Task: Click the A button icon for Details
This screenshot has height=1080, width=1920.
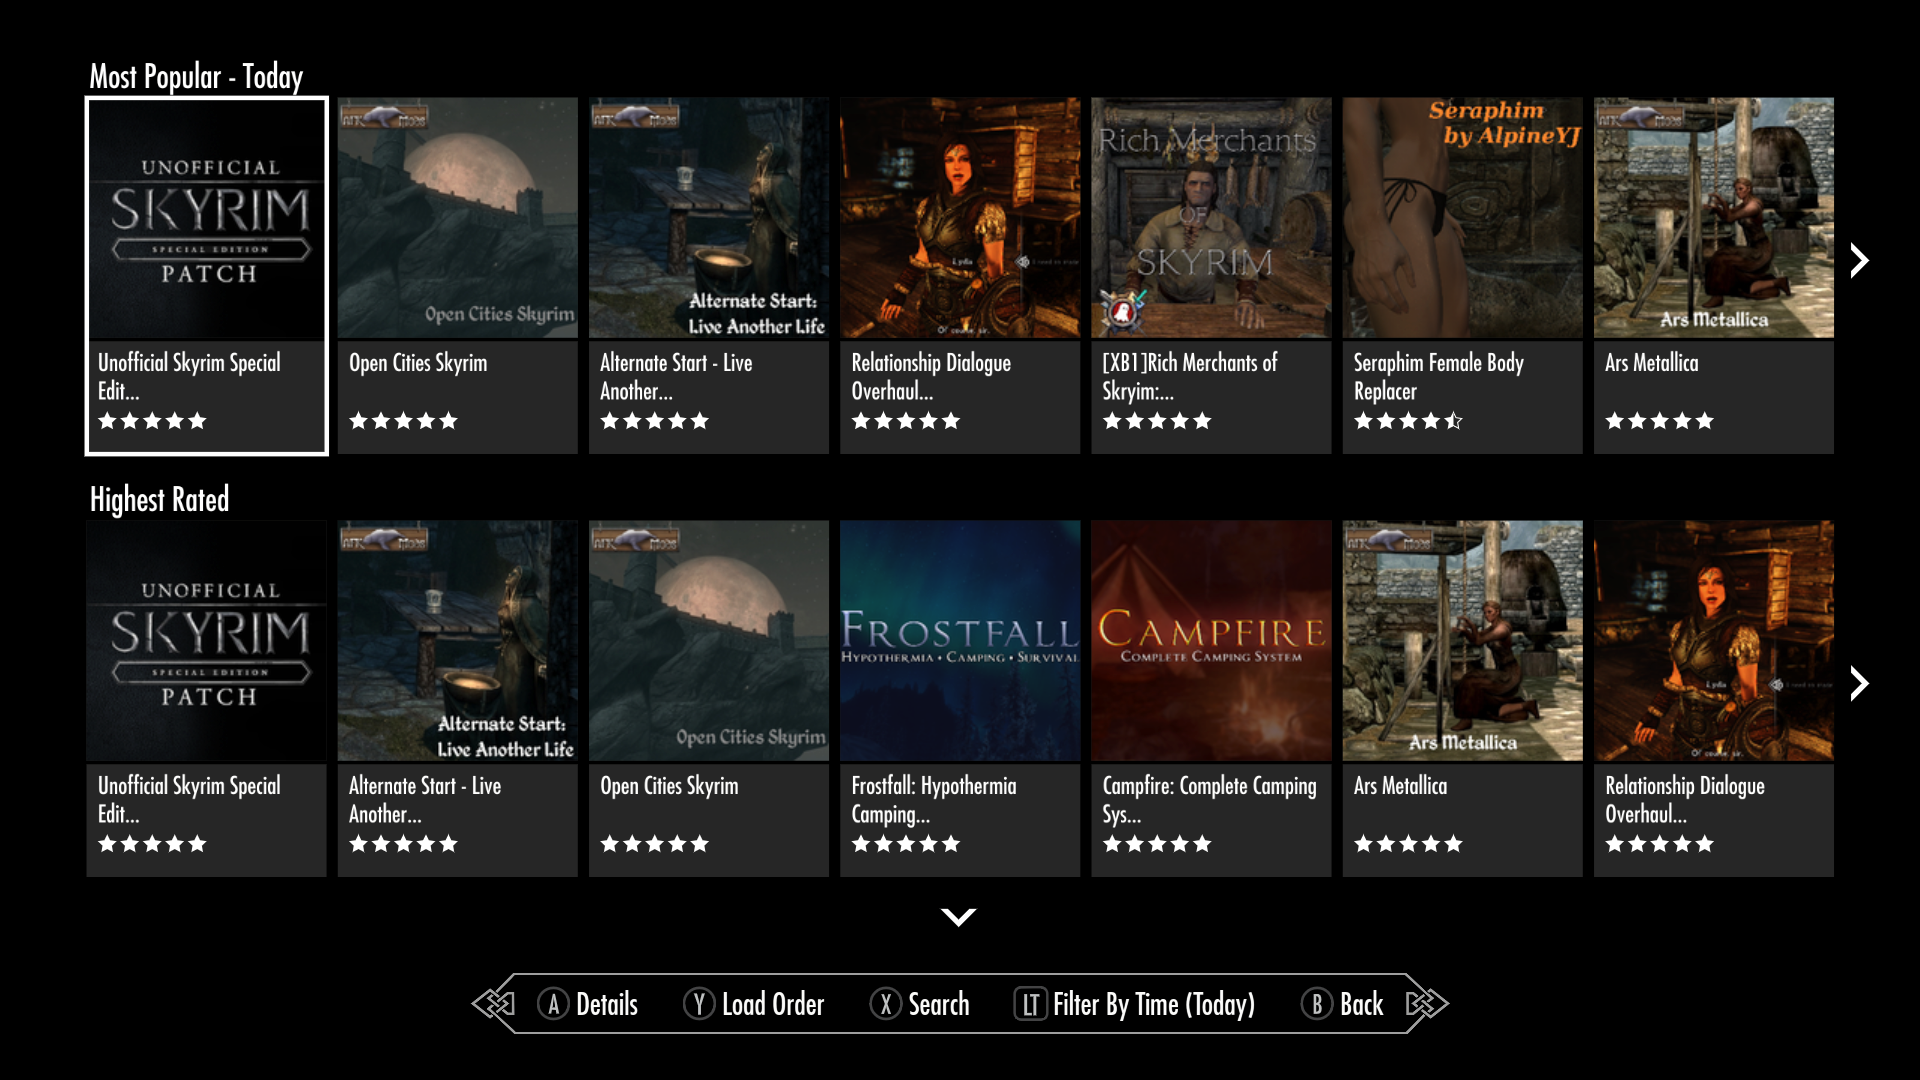Action: (x=553, y=1004)
